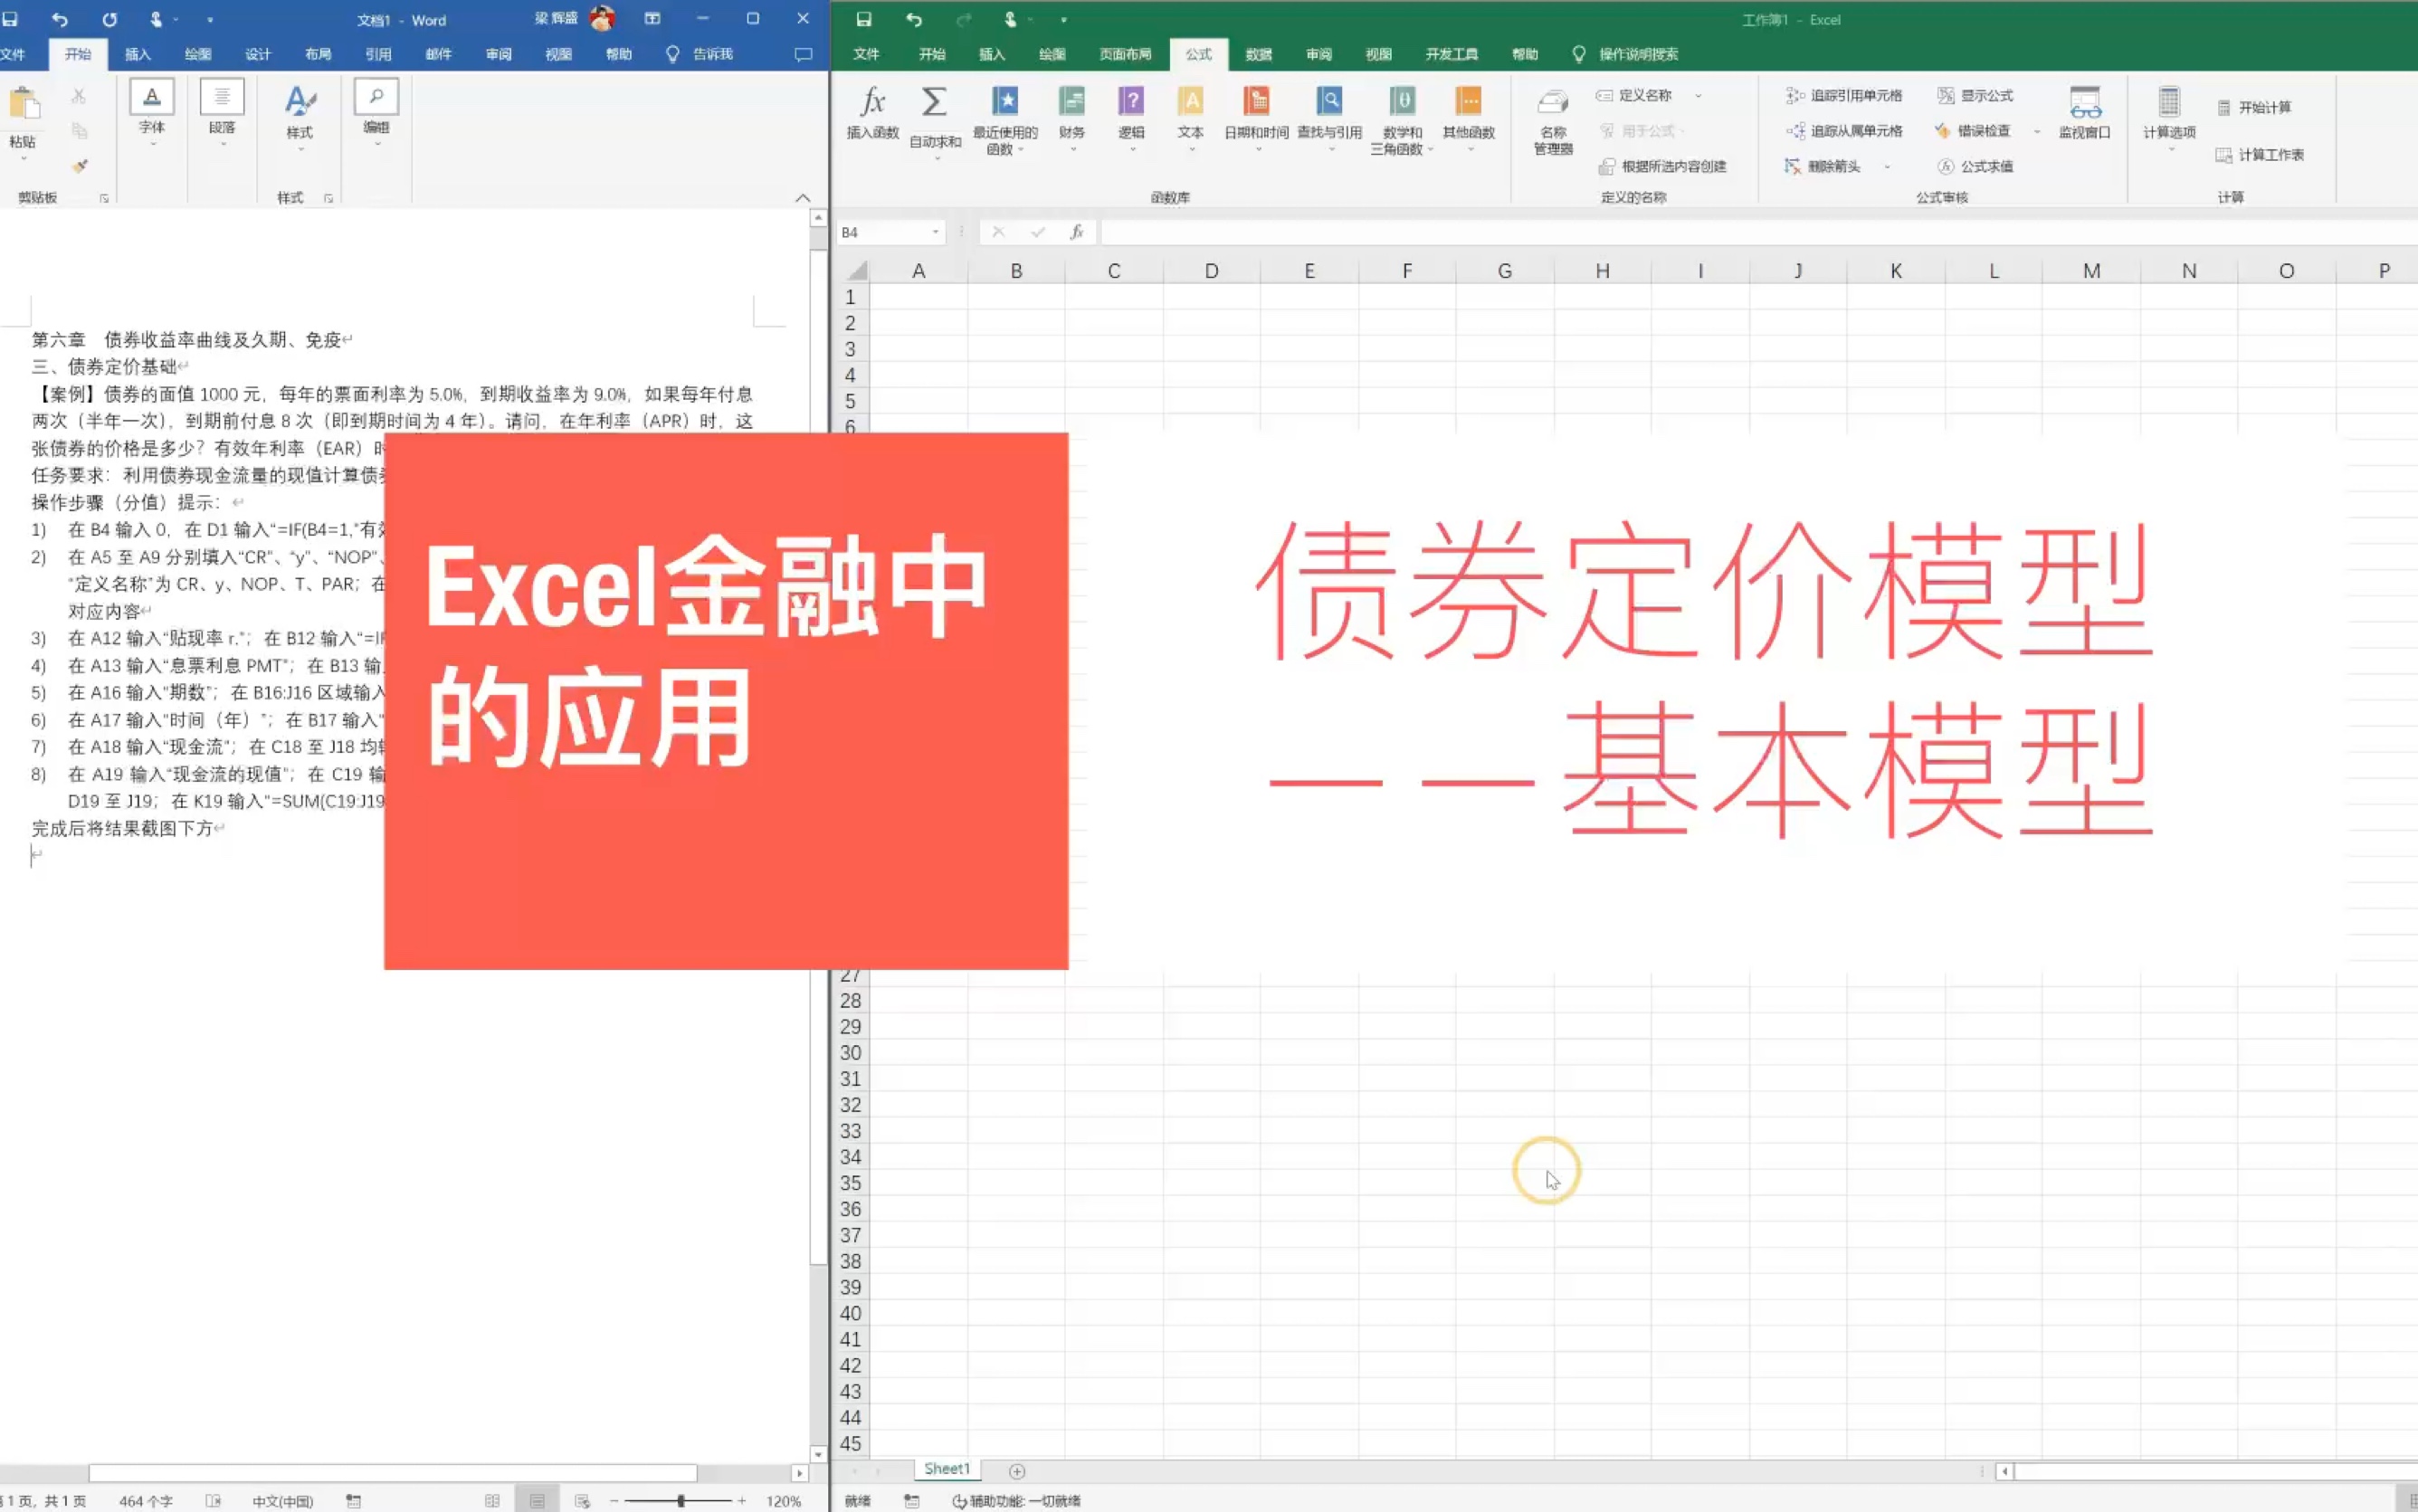2418x1512 pixels.
Task: Click the Excel Select All corner triangle
Action: tap(856, 270)
